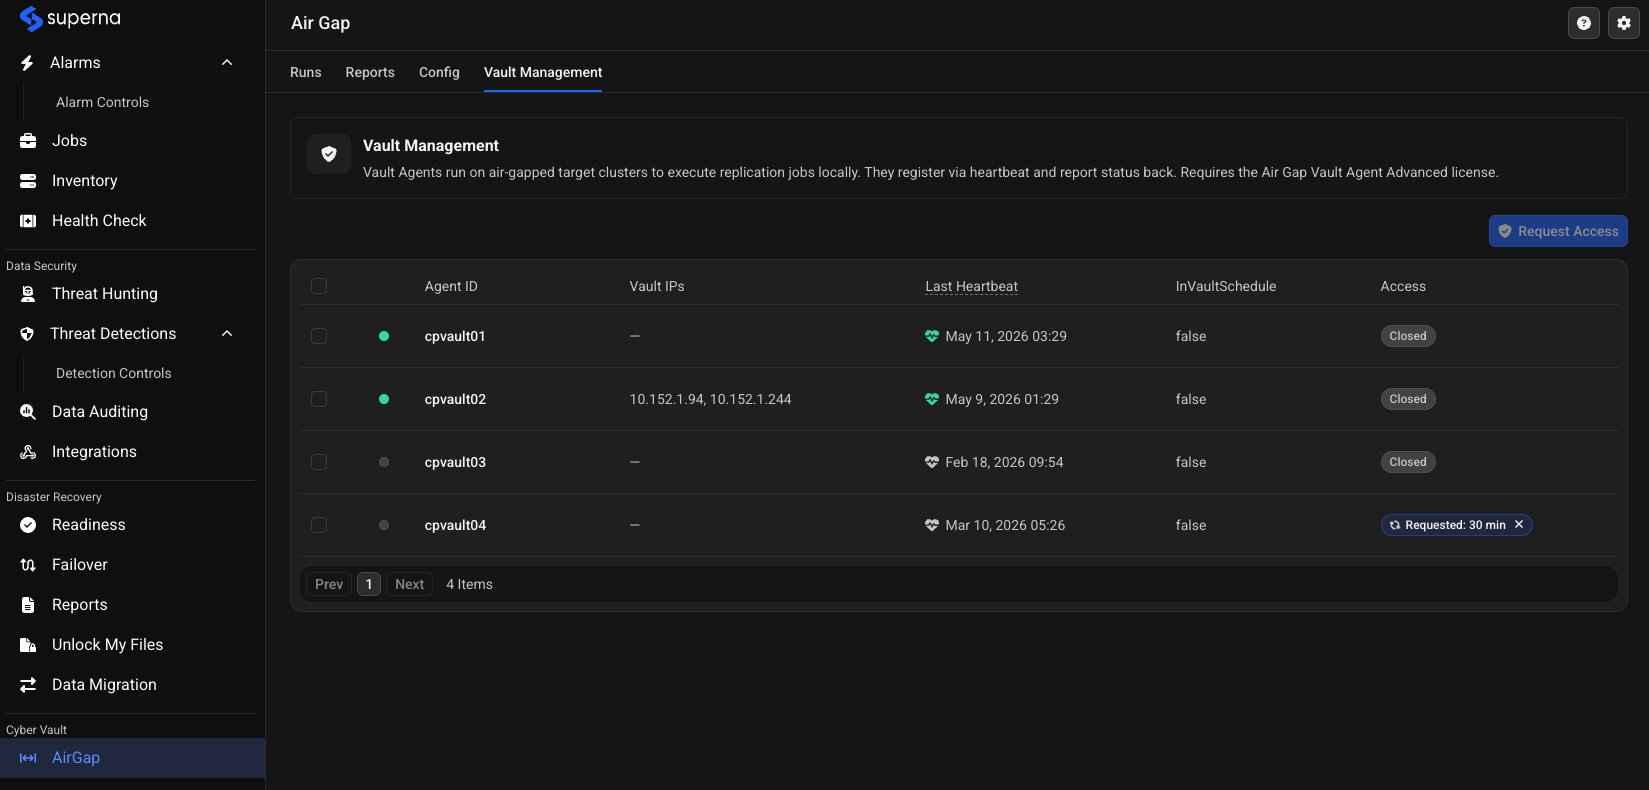Check the cpvault03 row checkbox

(x=319, y=462)
